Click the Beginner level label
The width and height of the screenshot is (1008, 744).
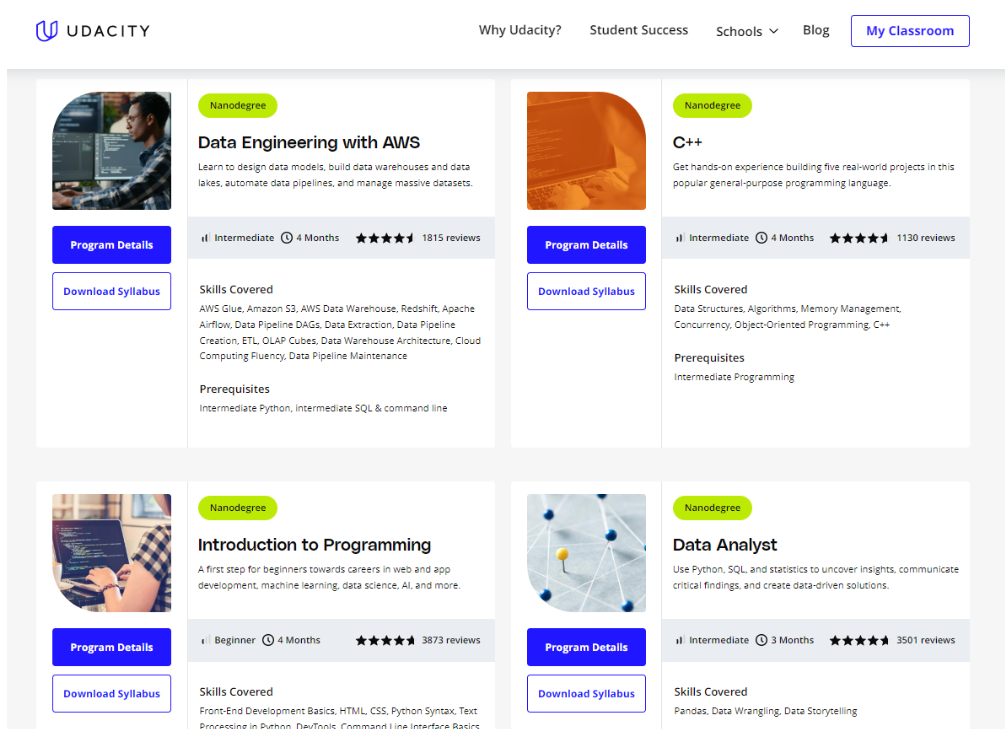point(235,640)
